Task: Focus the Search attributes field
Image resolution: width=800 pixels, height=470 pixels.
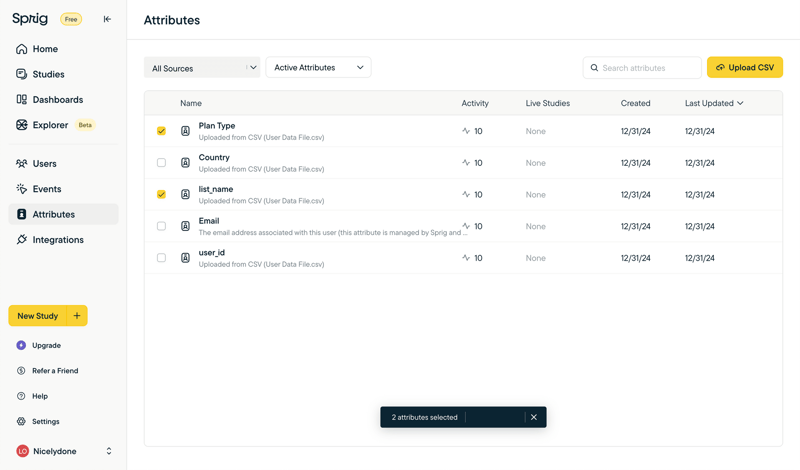Action: click(x=642, y=68)
